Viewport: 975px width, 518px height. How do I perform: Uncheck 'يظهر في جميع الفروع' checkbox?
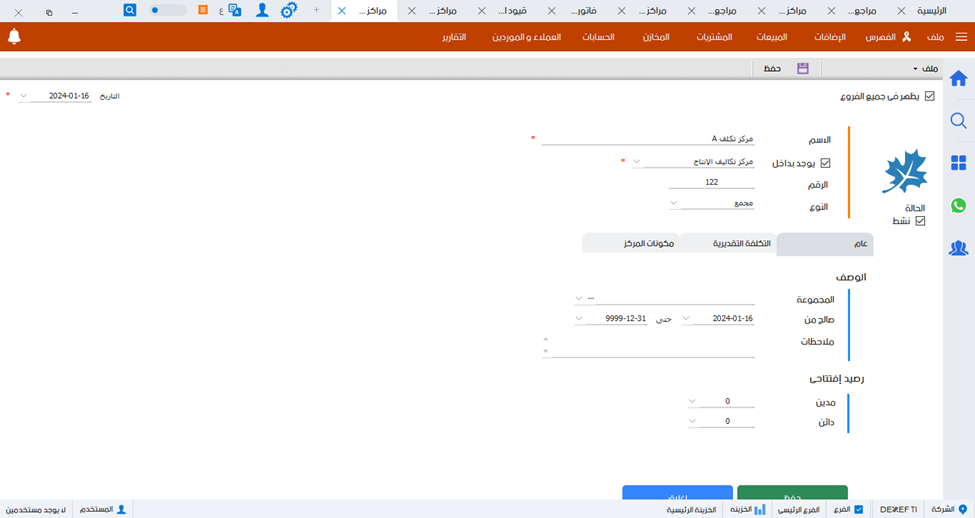tap(929, 96)
